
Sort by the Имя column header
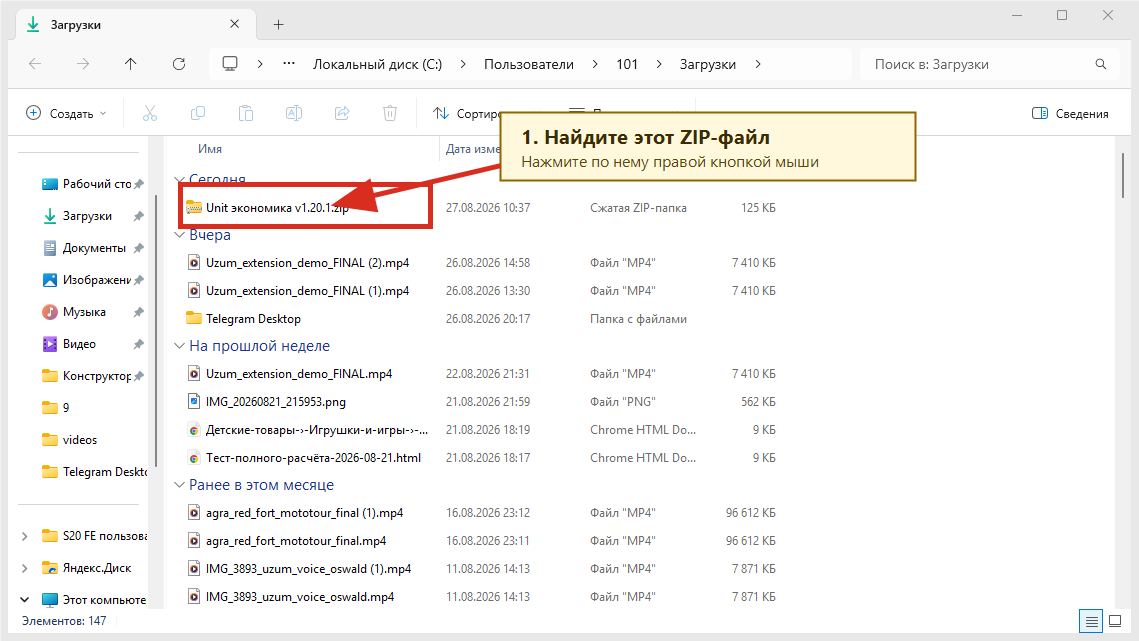210,149
